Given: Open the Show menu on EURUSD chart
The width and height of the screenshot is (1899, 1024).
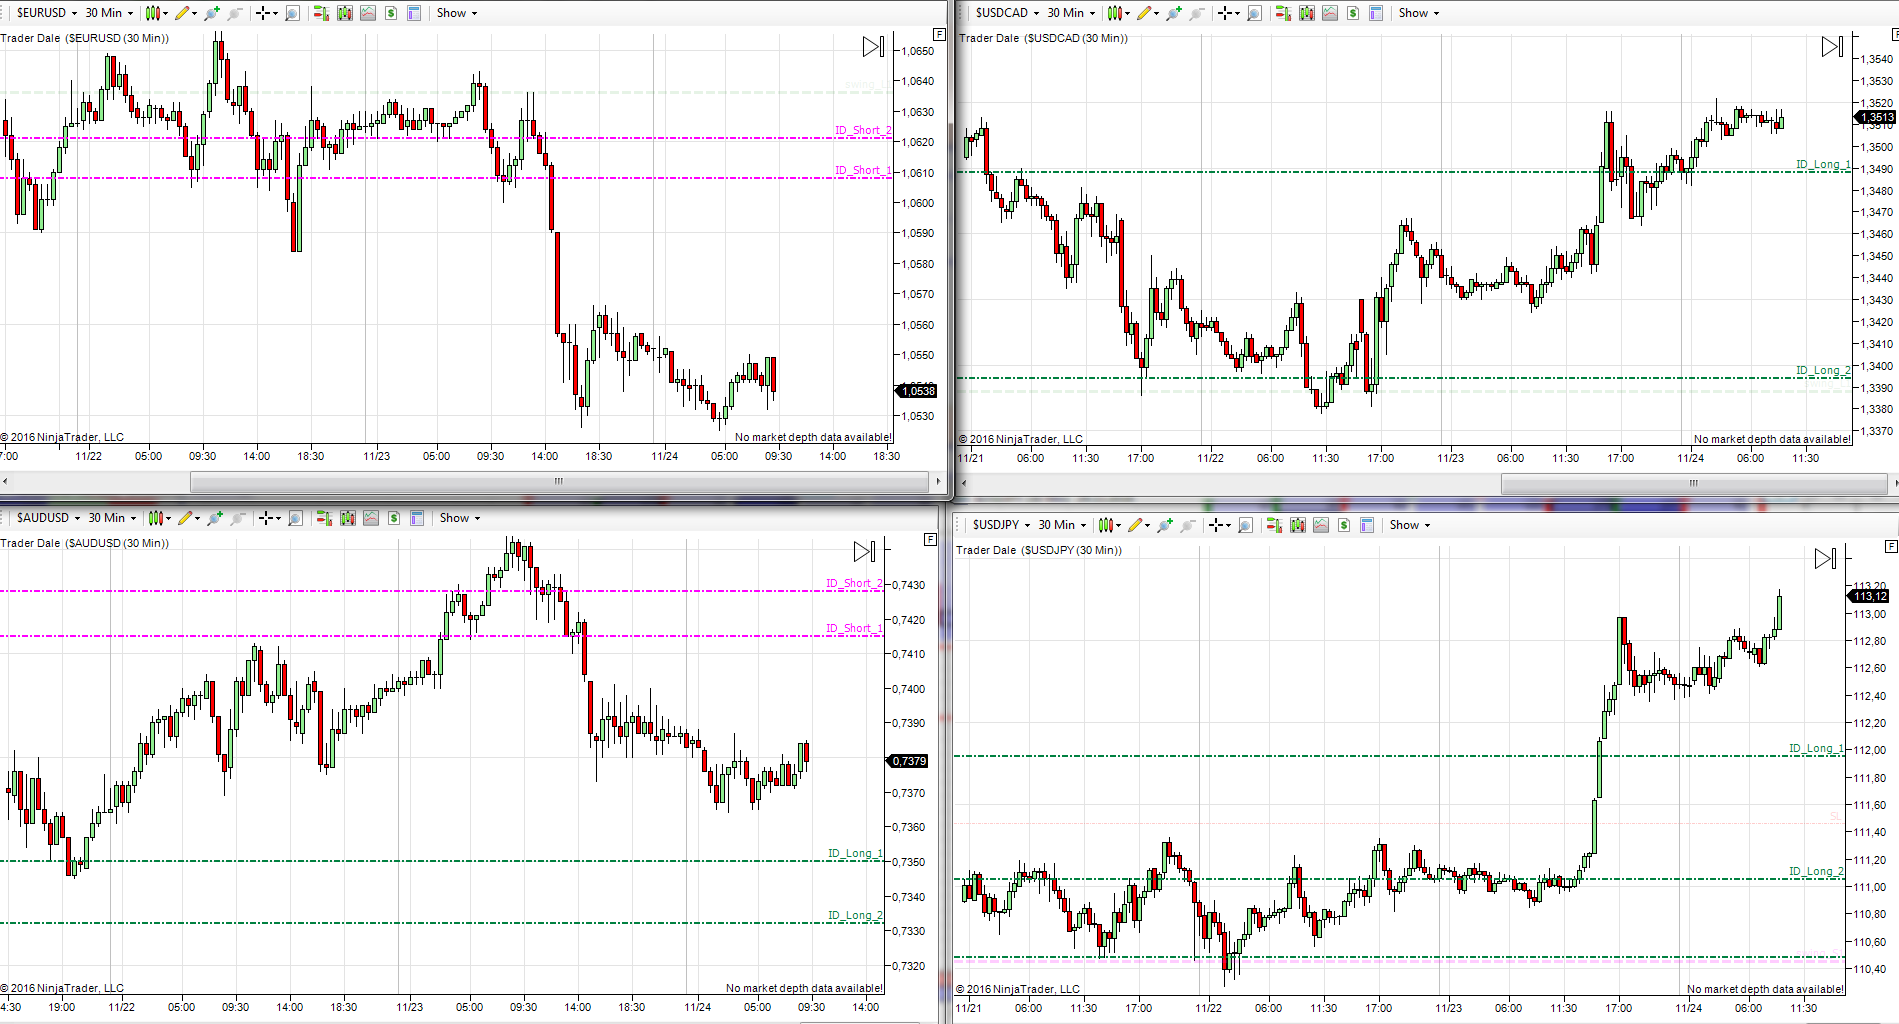Looking at the screenshot, I should click(x=456, y=13).
